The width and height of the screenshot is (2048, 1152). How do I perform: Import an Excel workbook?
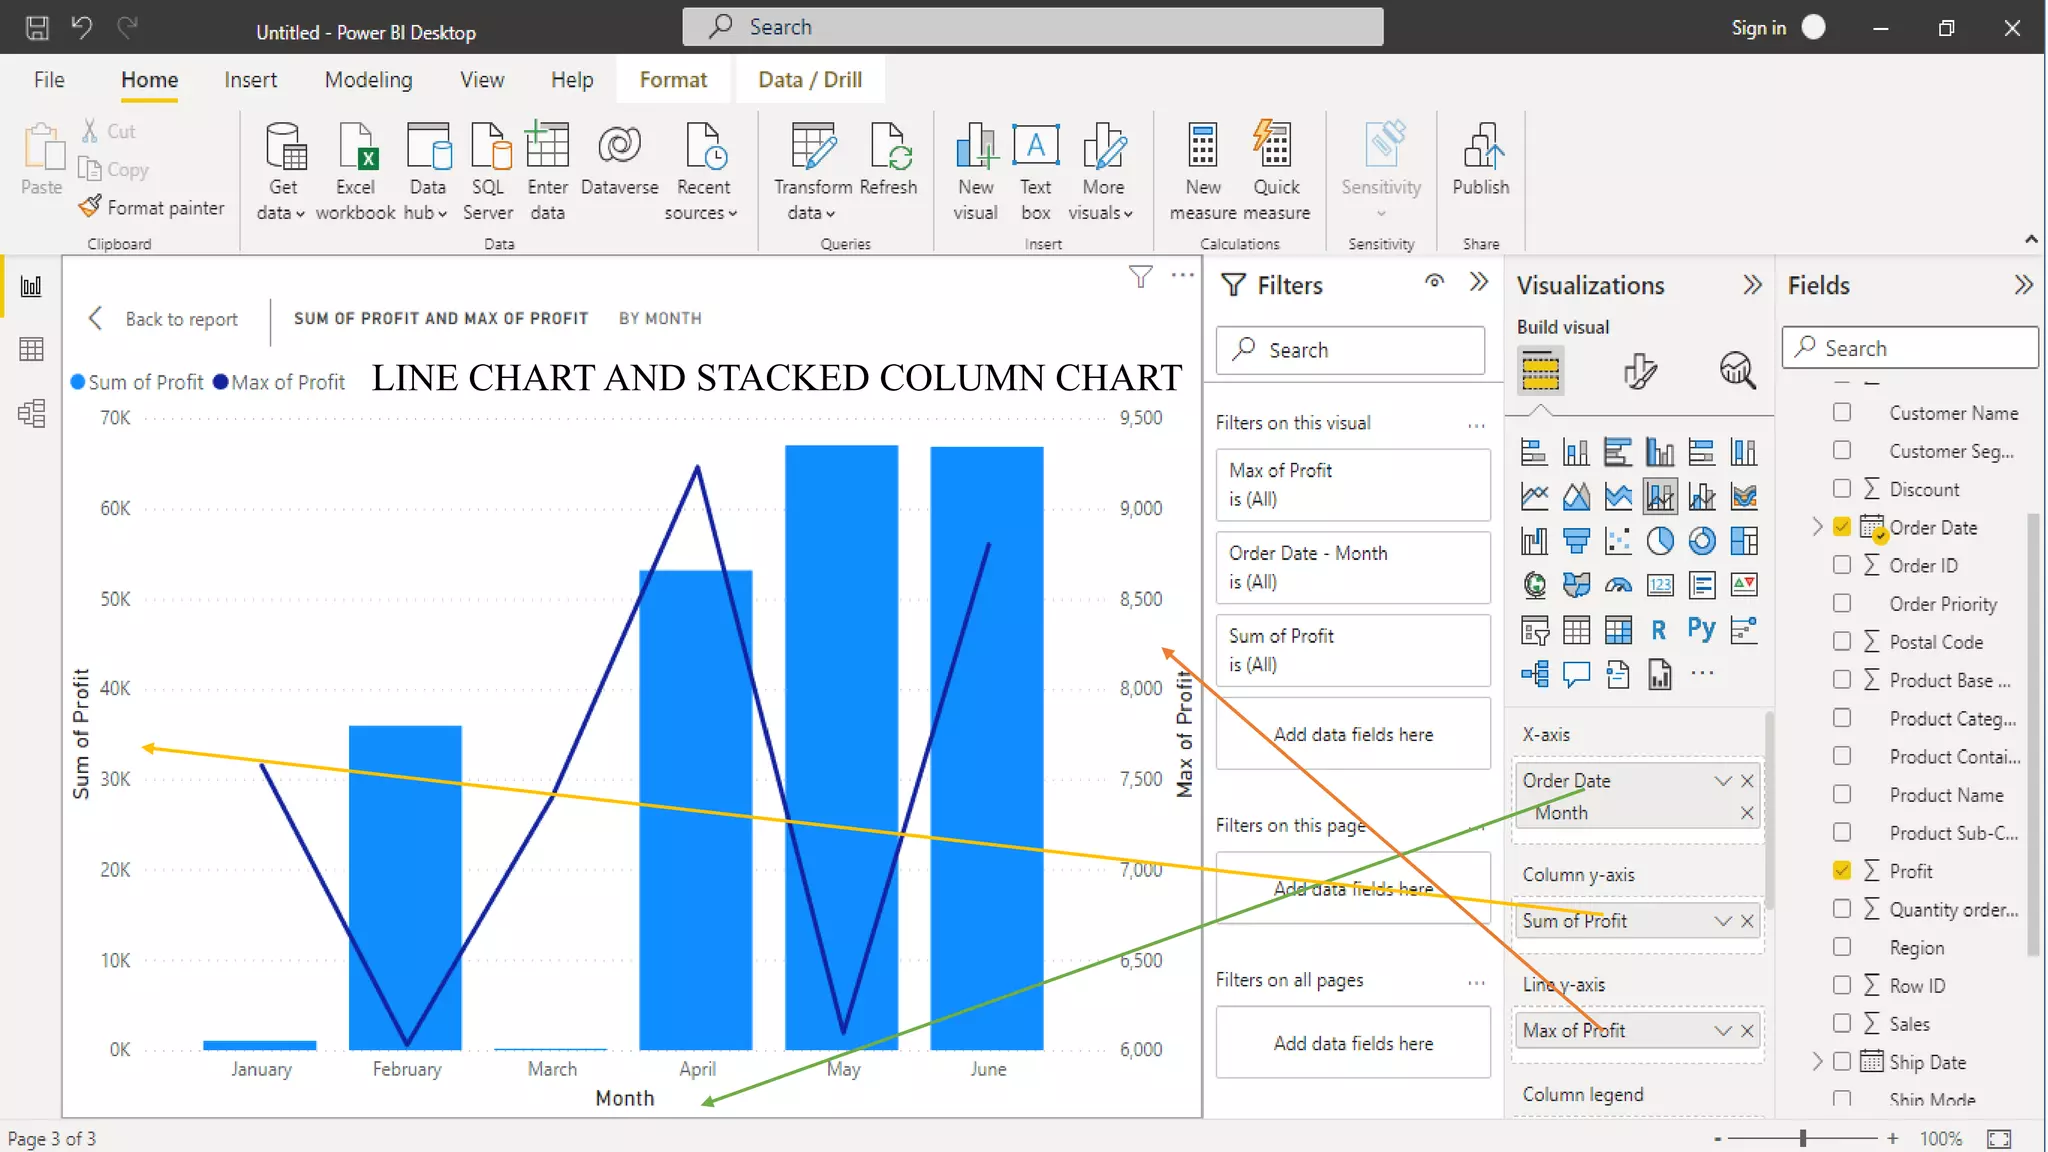pos(355,171)
